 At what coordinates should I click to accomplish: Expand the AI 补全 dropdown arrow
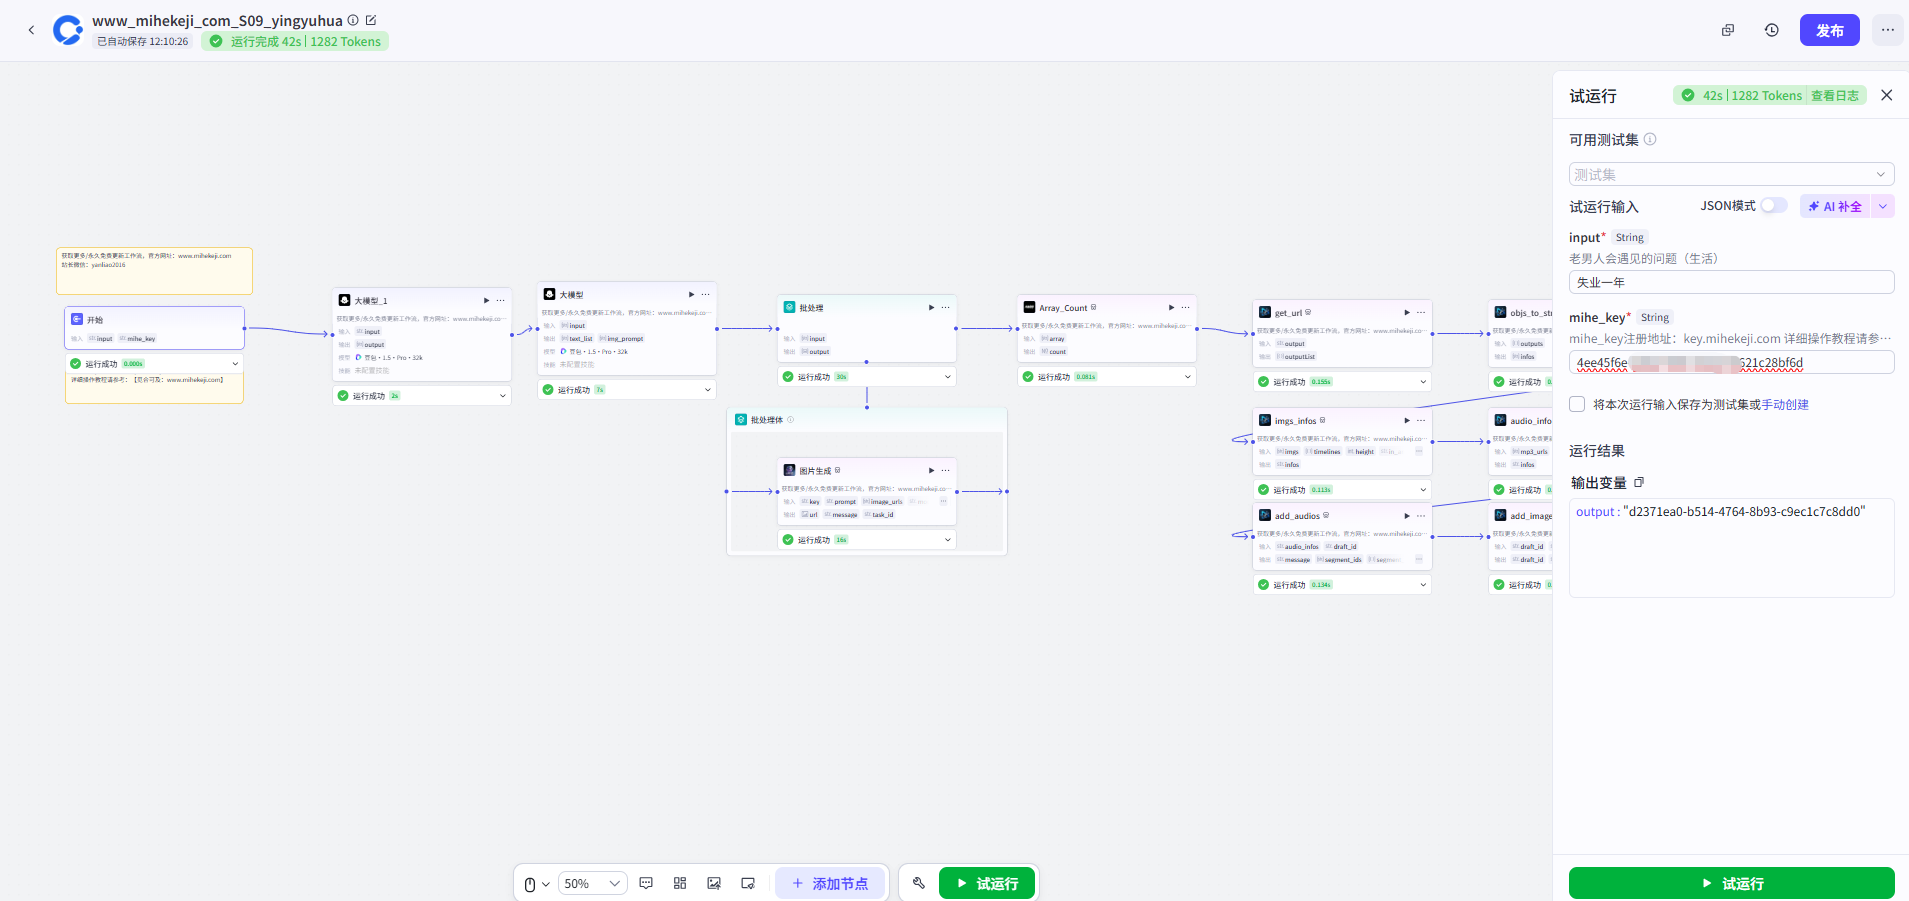point(1883,206)
